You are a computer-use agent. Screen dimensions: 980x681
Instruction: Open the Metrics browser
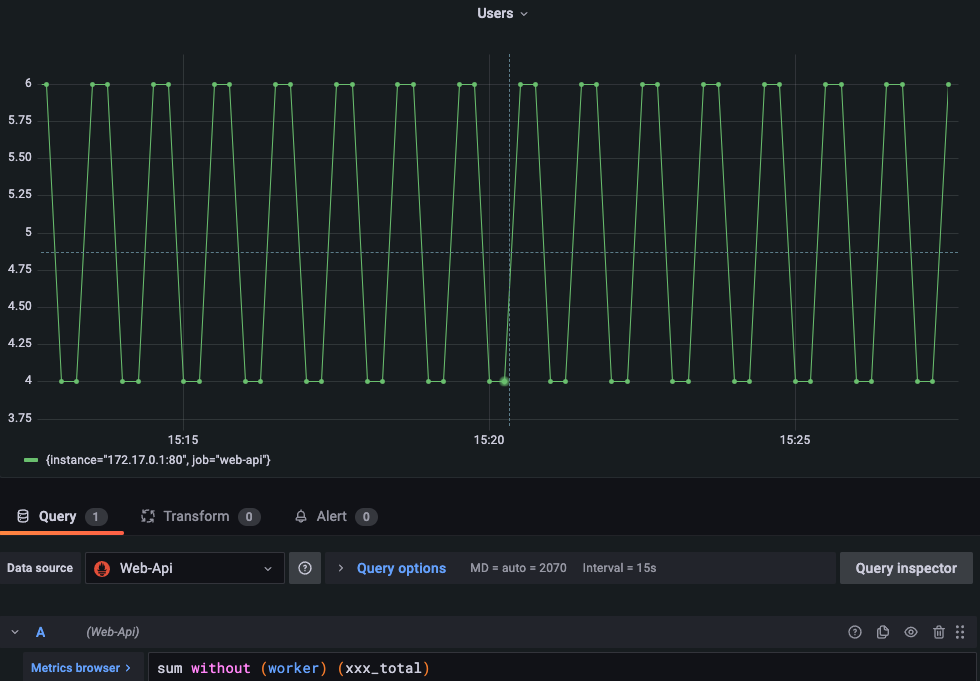pos(81,667)
